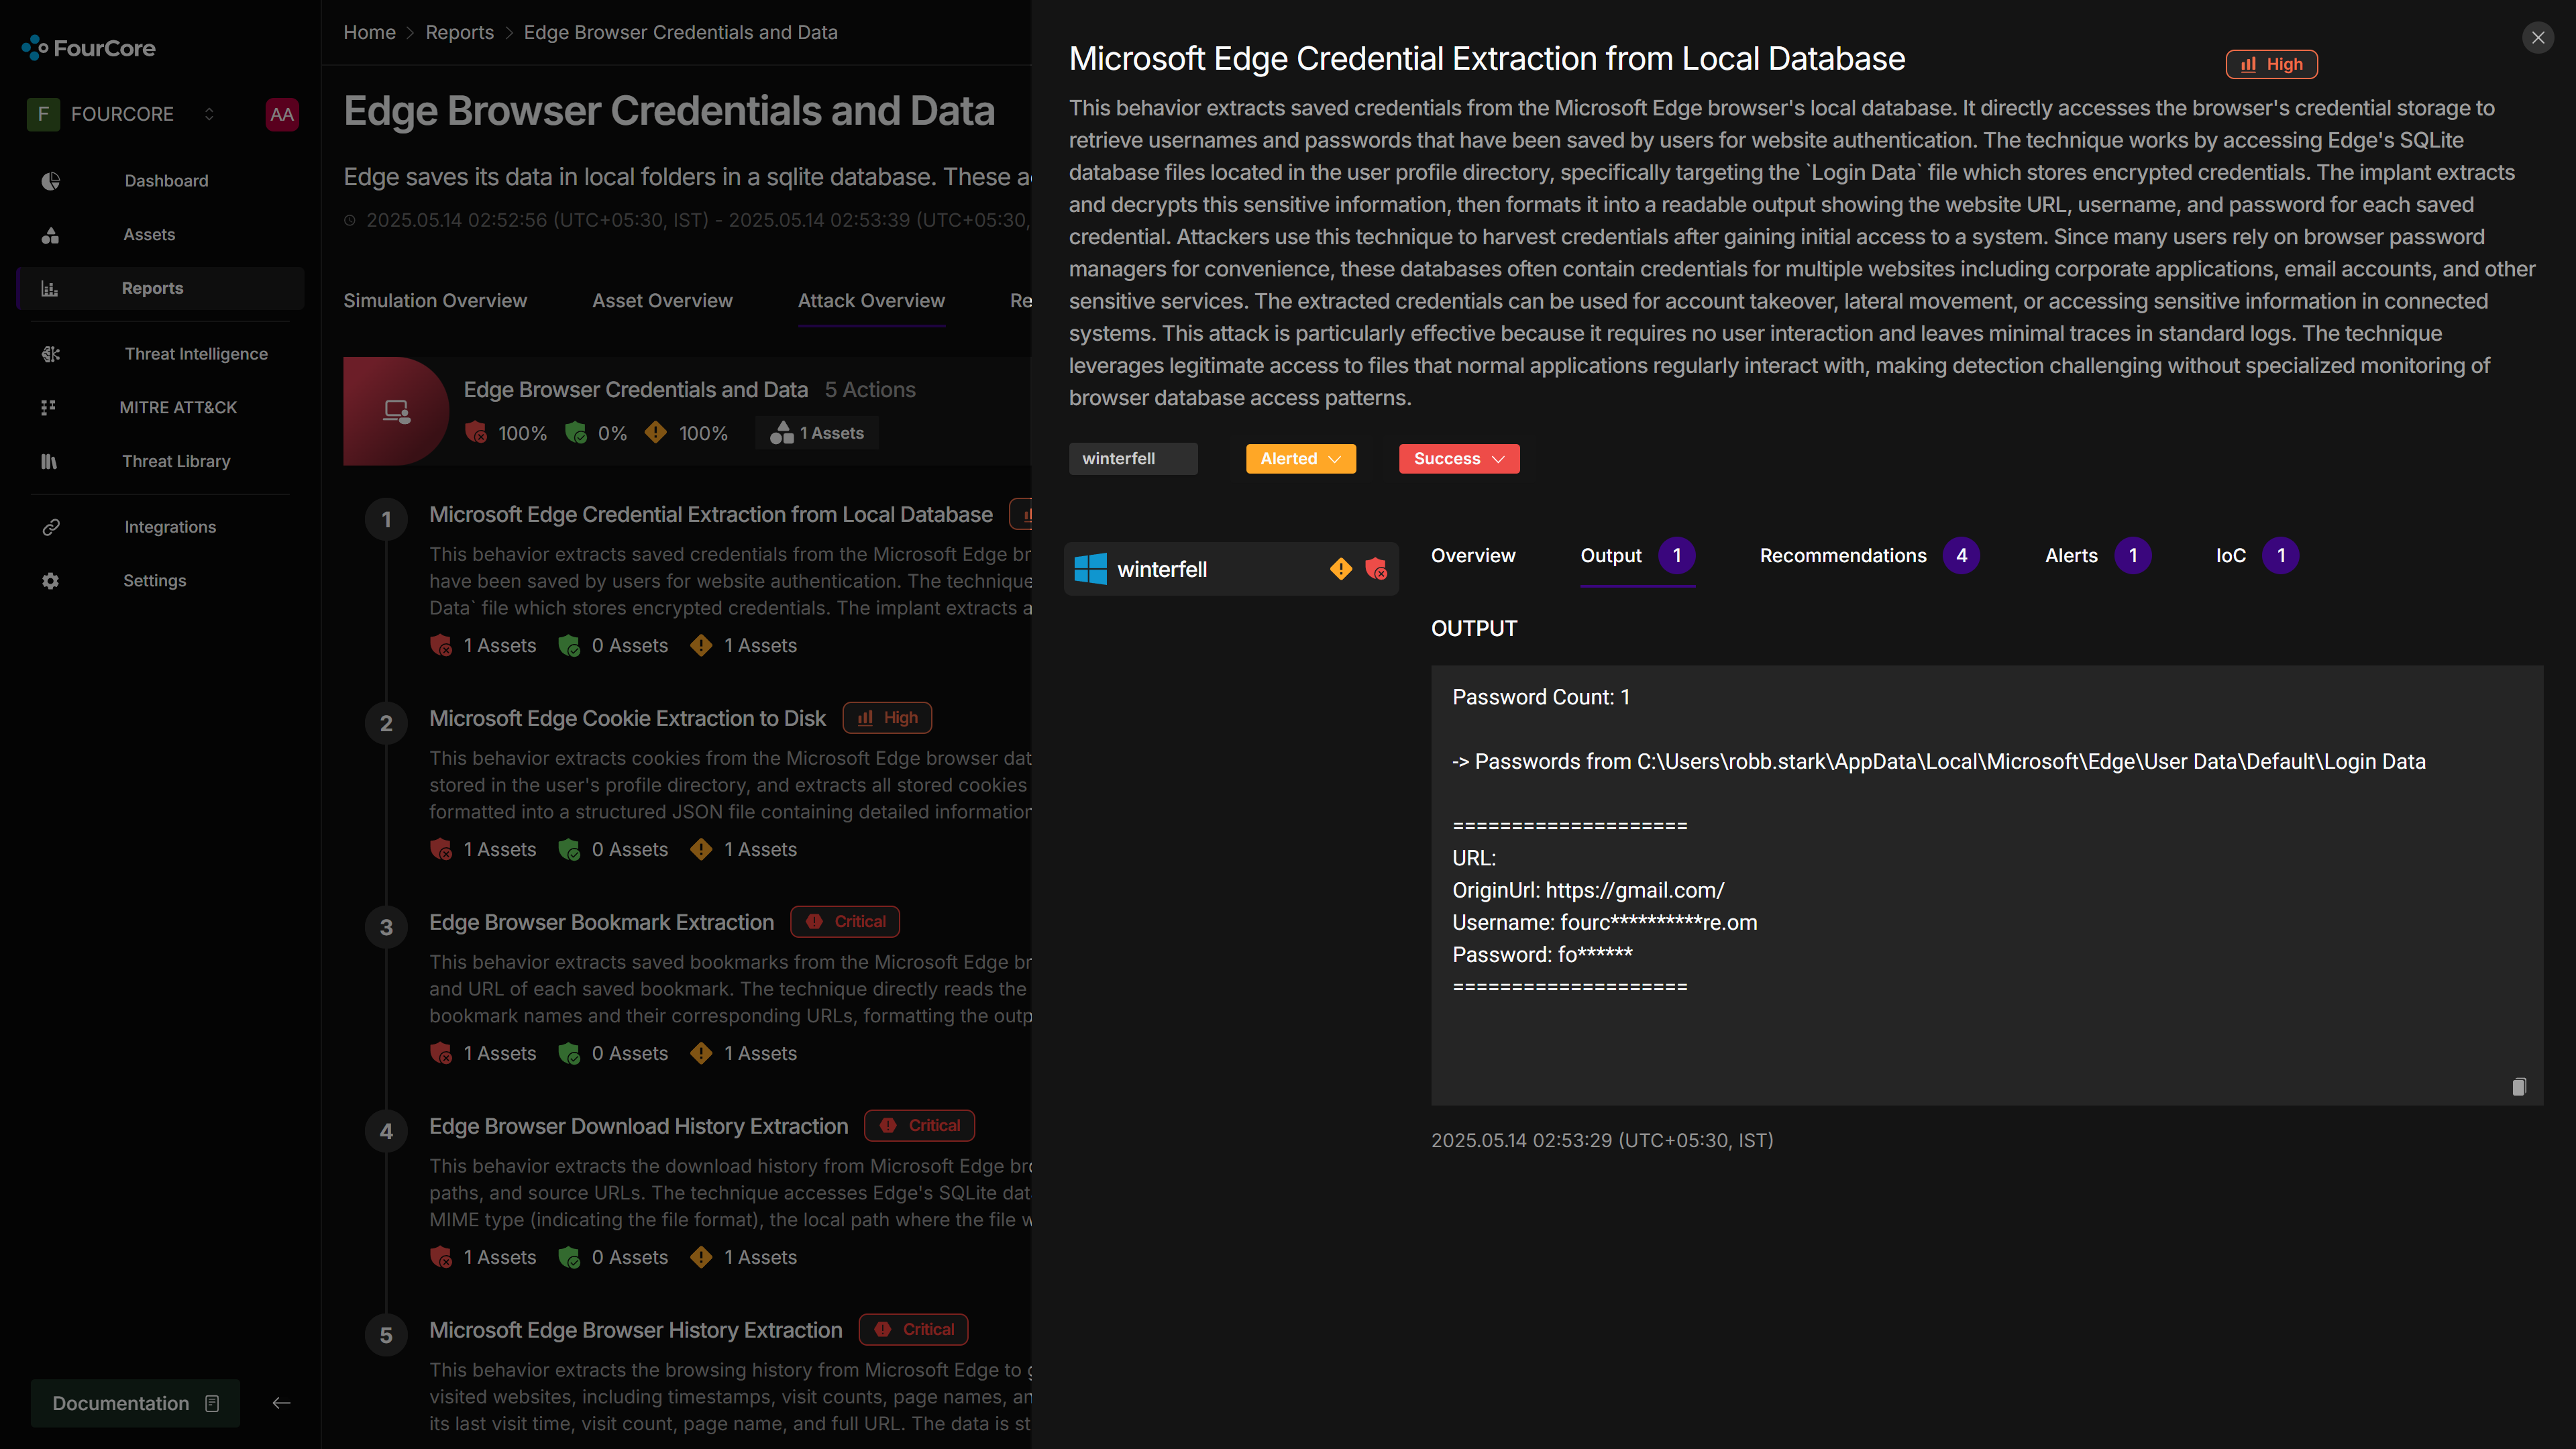The image size is (2576, 1449).
Task: Click the Threat Intelligence brain icon
Action: (50, 354)
